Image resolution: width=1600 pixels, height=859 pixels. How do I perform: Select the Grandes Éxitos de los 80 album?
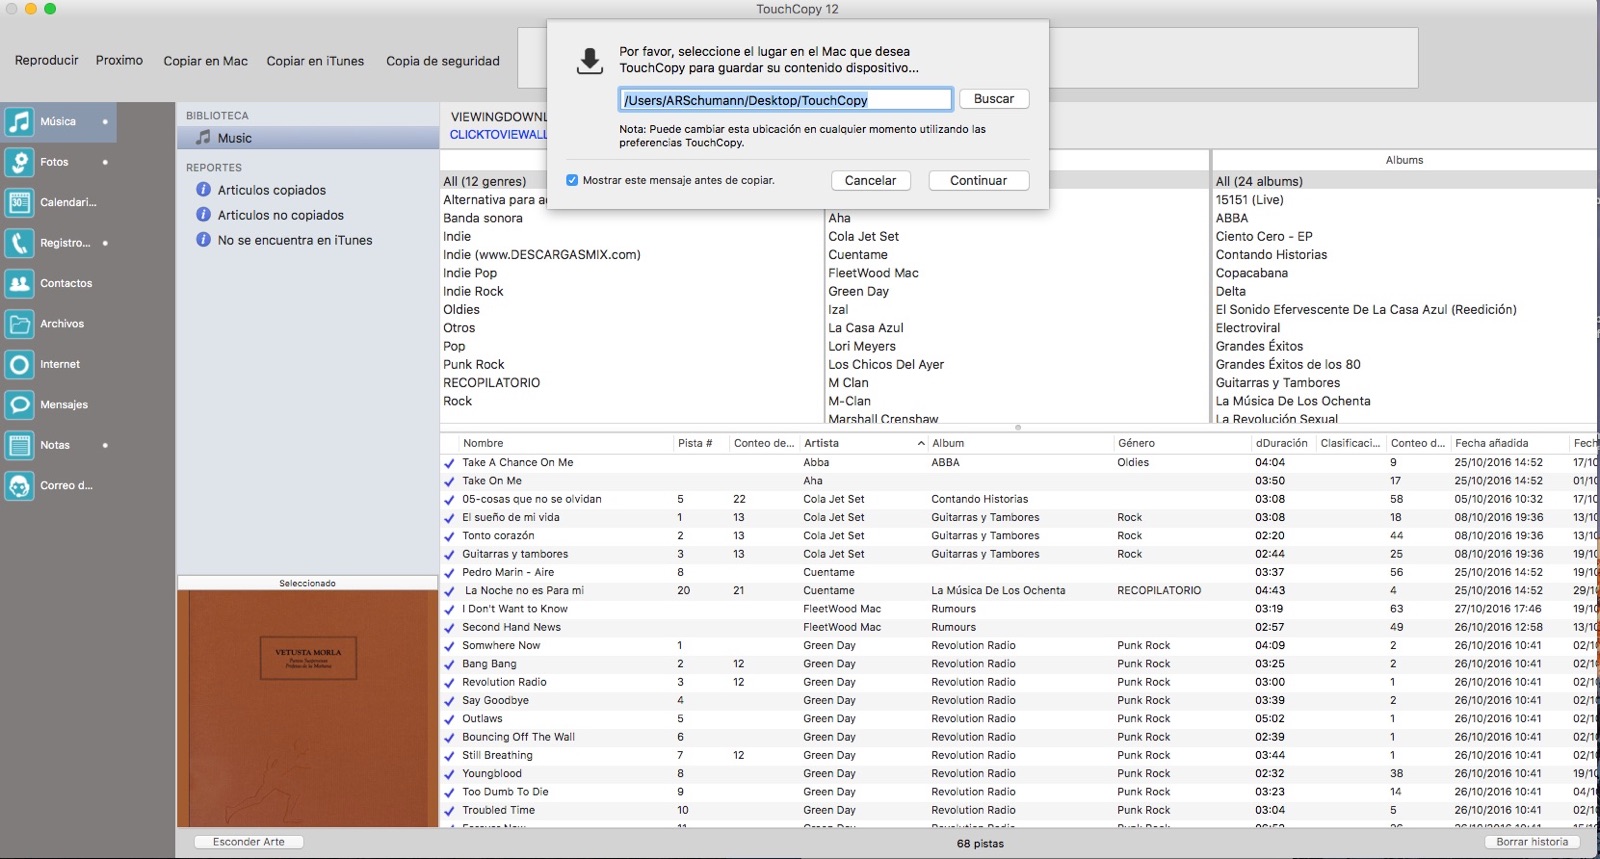1288,365
